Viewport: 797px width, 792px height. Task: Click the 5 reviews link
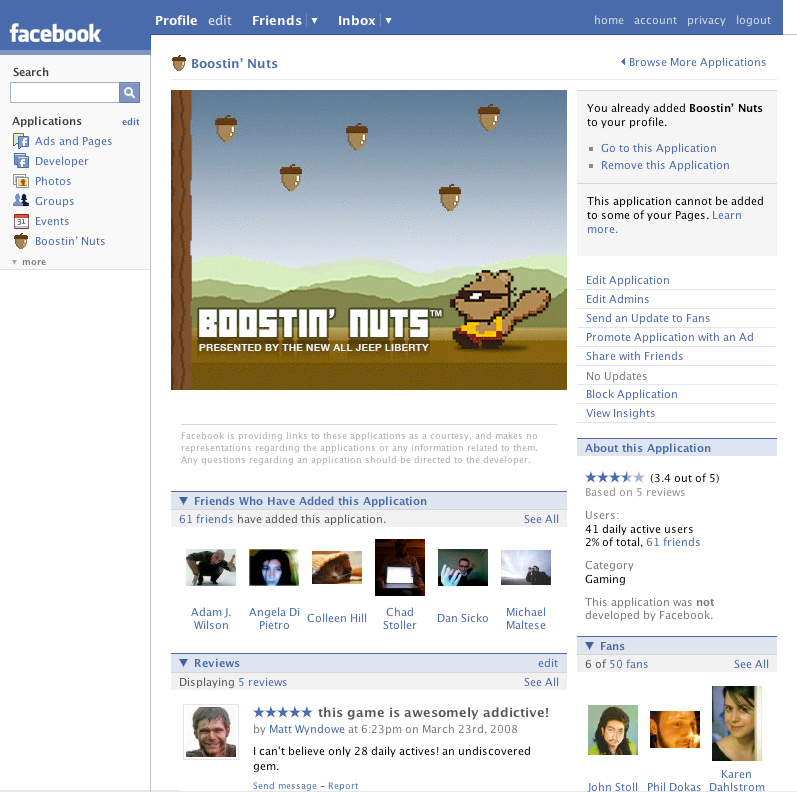(262, 682)
